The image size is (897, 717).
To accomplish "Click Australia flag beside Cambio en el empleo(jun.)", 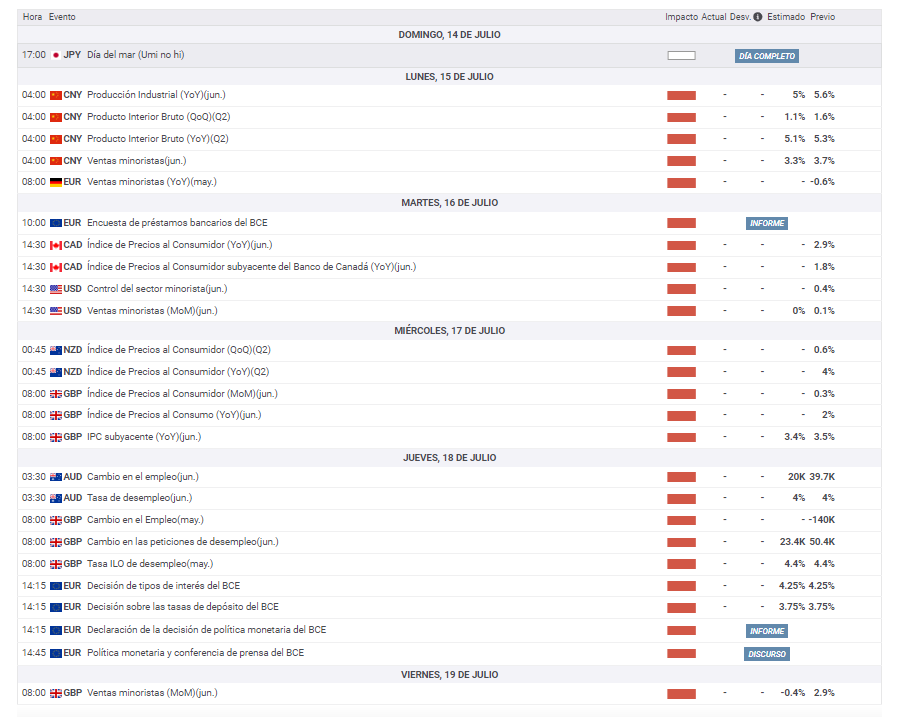I will coord(56,477).
